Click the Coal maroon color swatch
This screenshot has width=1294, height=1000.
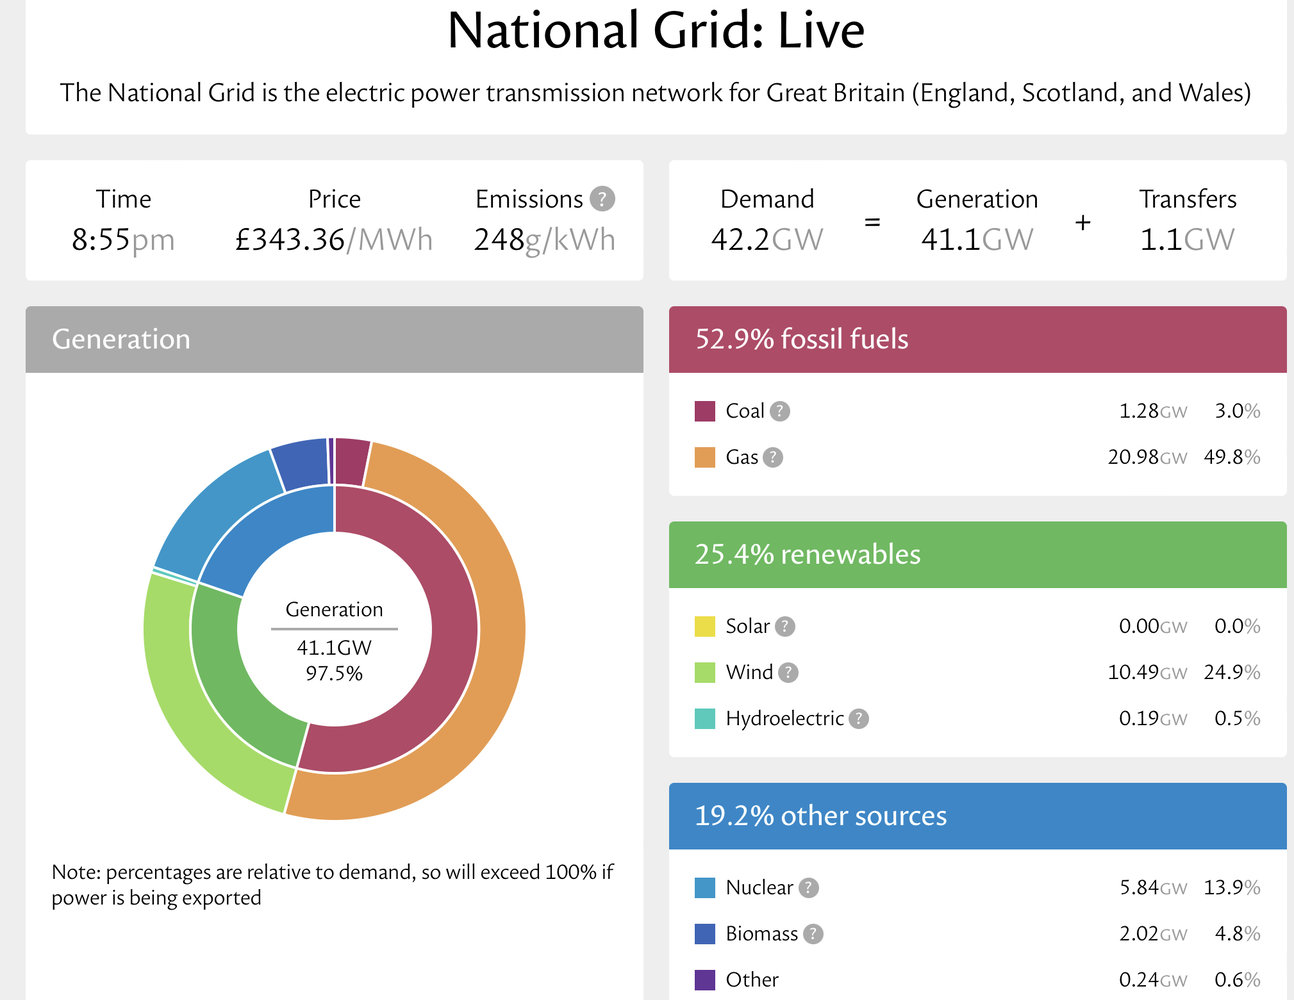pyautogui.click(x=705, y=411)
